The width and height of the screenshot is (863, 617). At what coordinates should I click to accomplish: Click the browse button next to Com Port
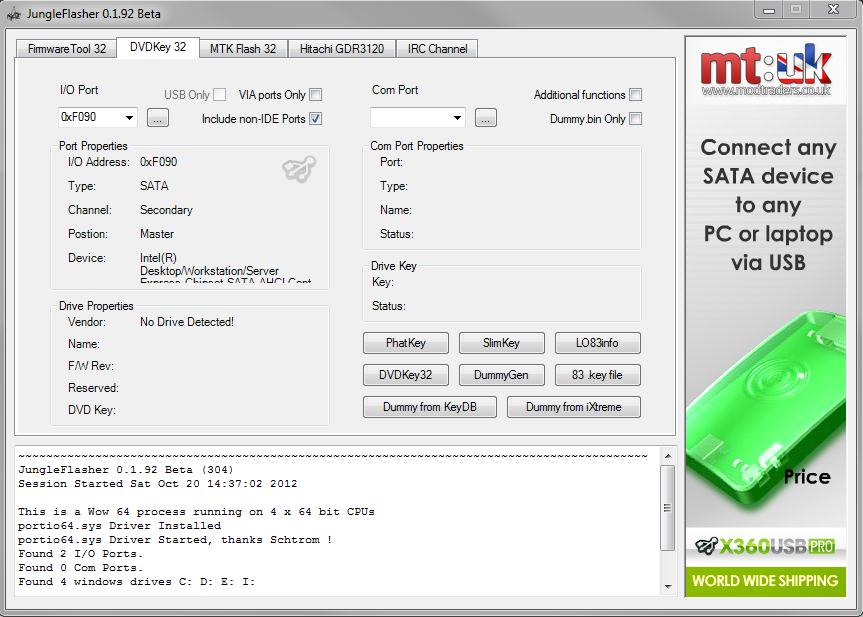(x=485, y=118)
